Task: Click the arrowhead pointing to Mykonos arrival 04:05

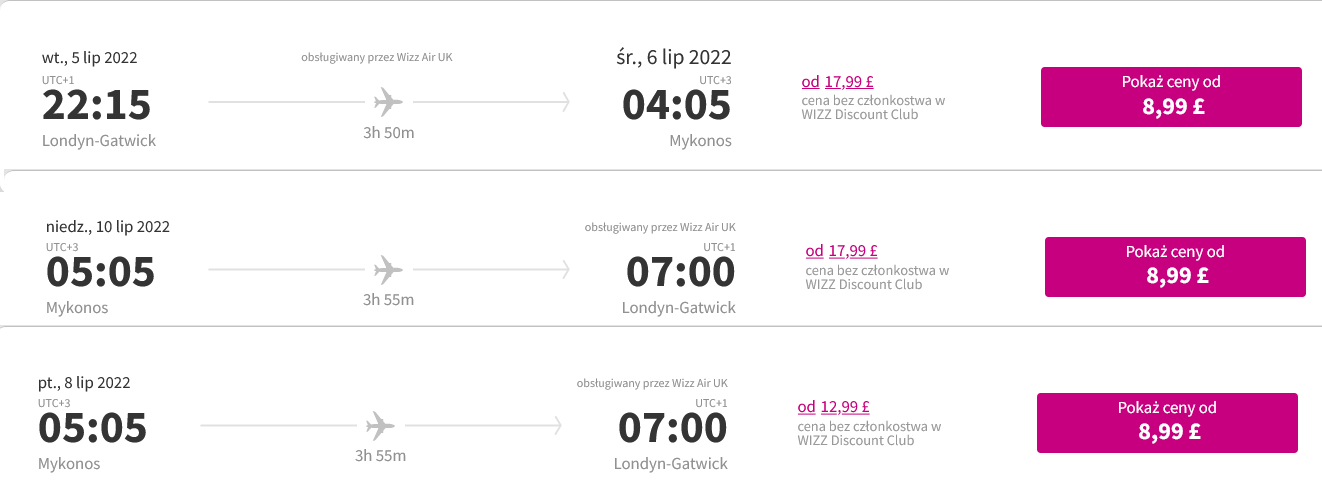Action: coord(565,102)
